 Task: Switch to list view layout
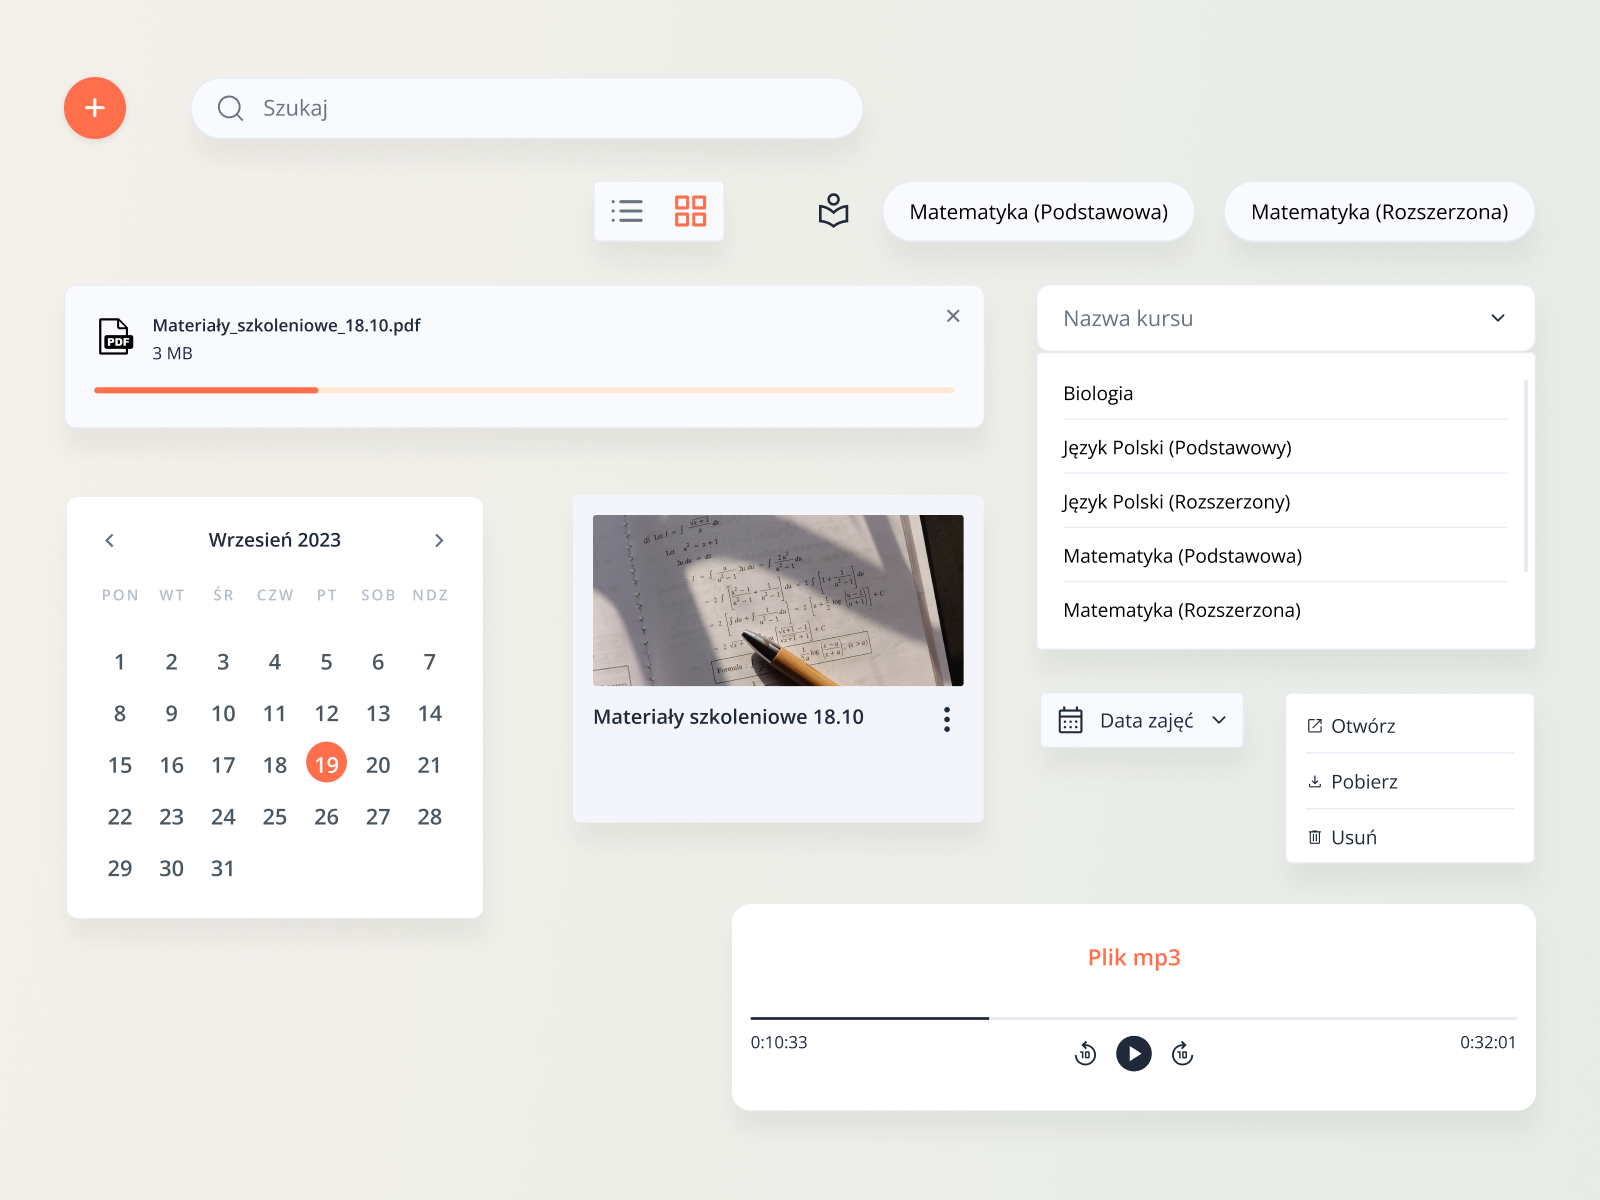pos(627,211)
